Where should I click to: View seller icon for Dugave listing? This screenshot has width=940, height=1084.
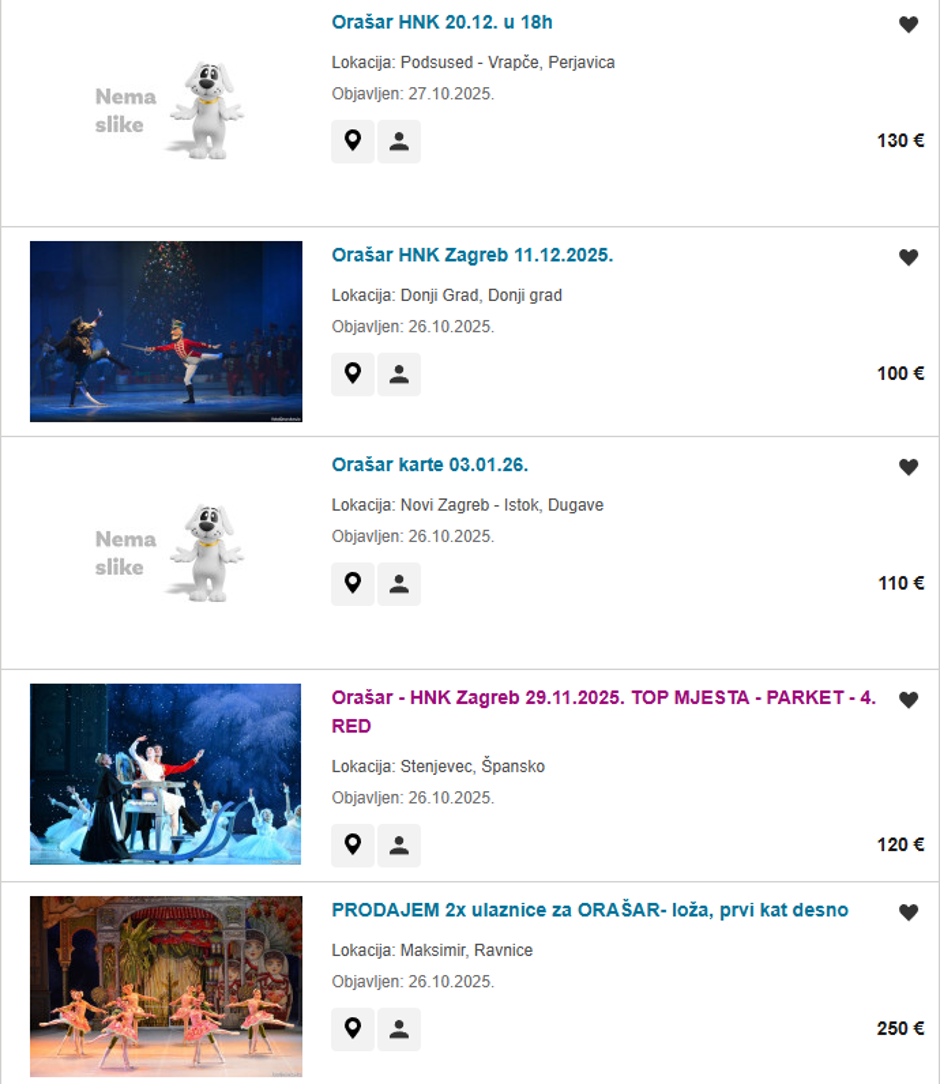(x=399, y=583)
